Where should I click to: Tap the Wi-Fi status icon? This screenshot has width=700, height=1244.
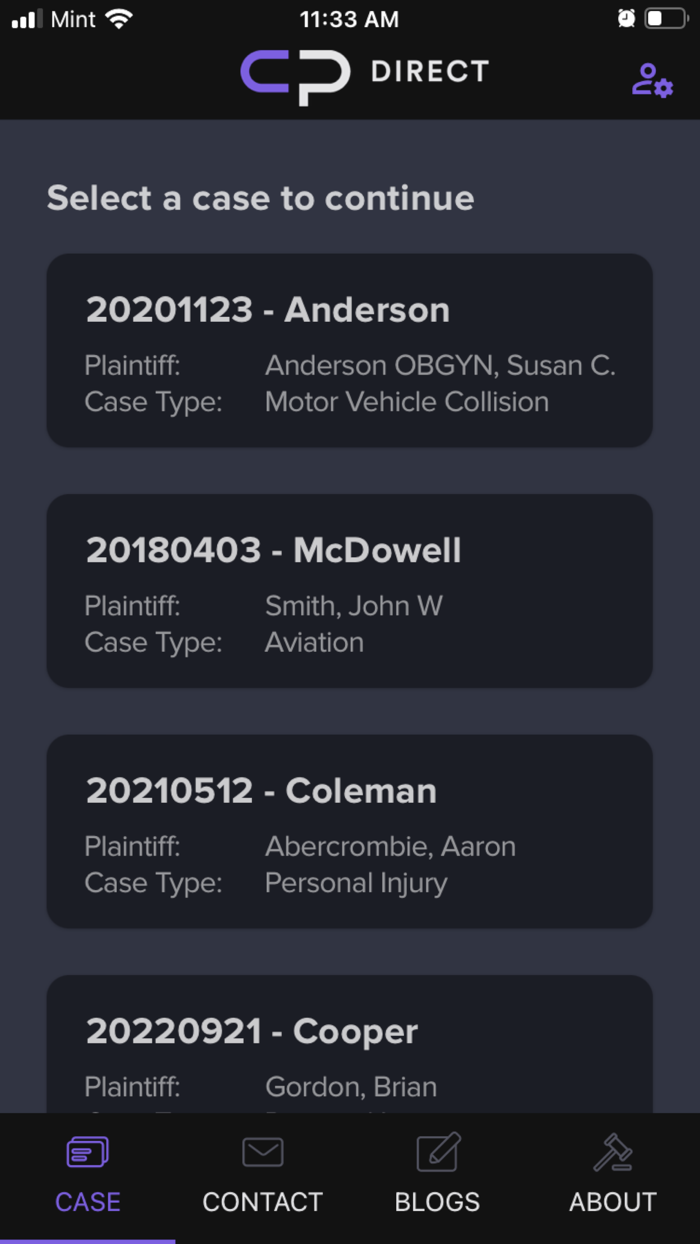pos(120,19)
